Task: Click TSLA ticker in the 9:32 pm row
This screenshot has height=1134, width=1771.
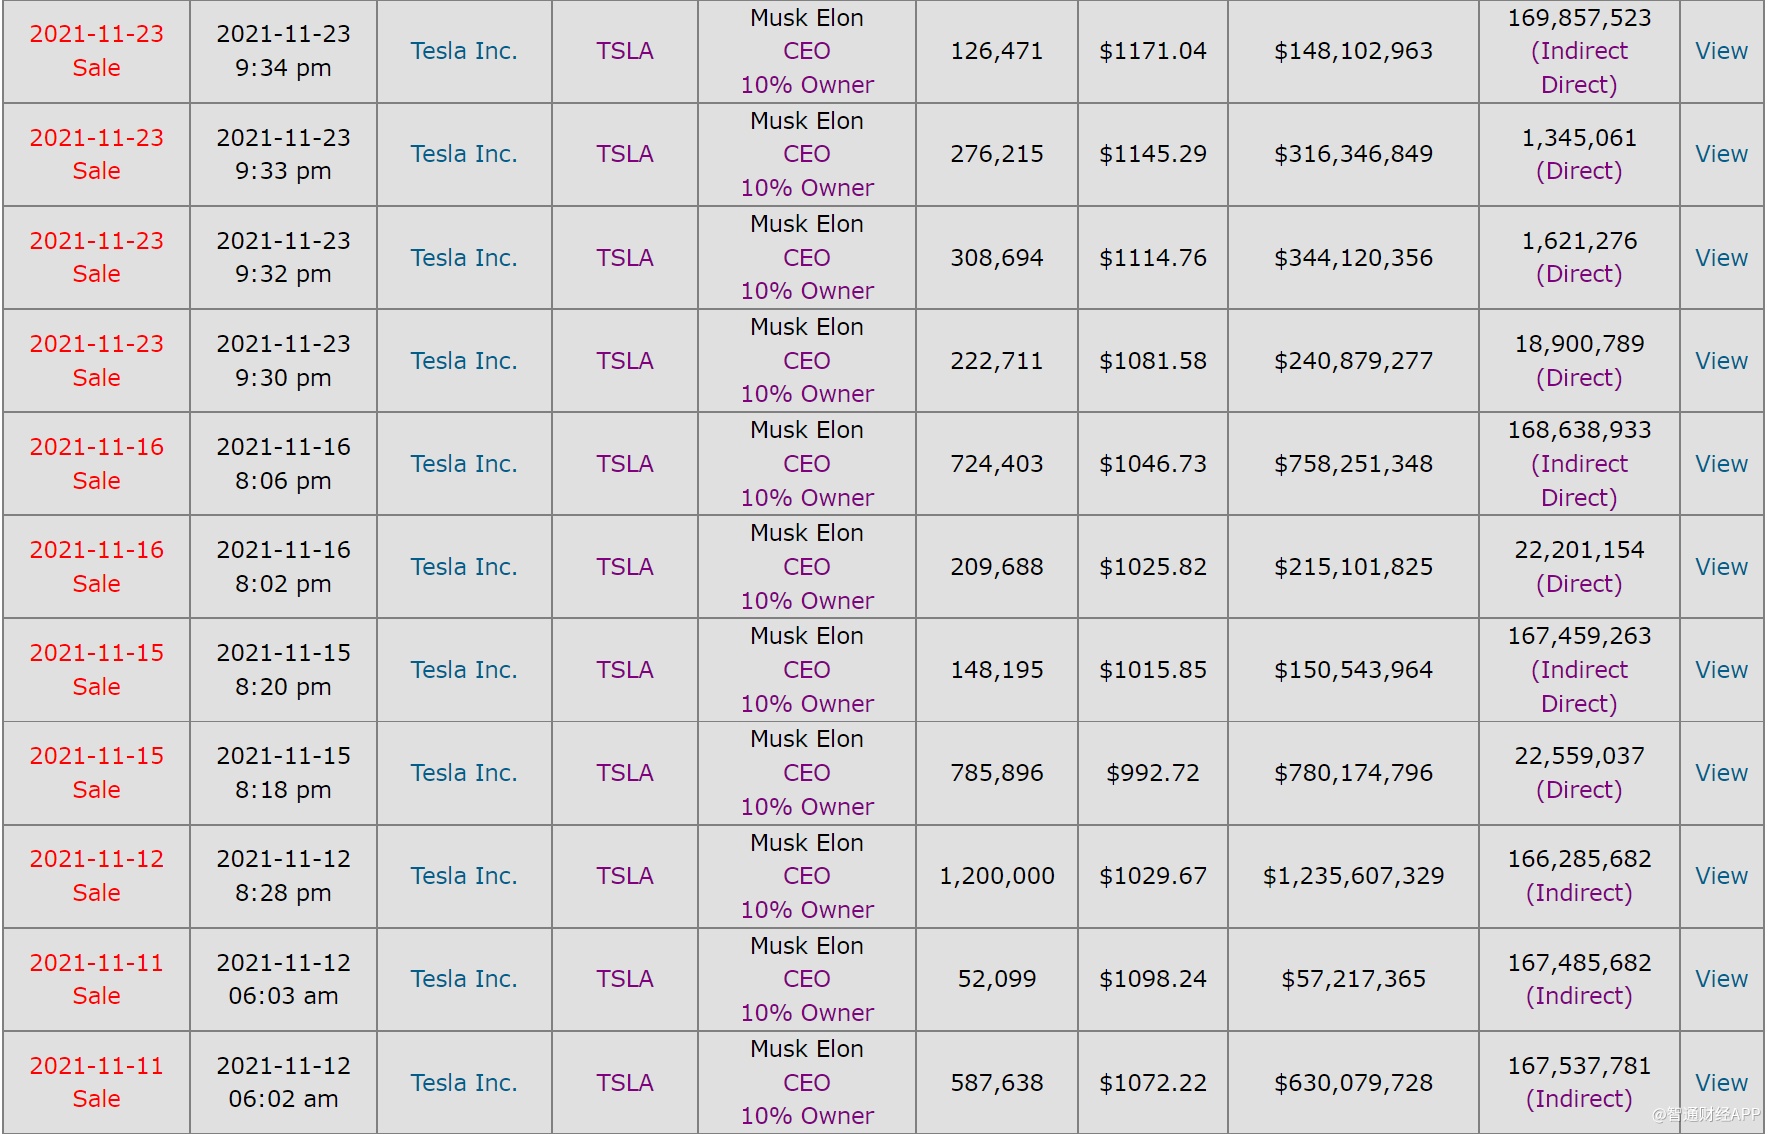Action: click(x=624, y=258)
